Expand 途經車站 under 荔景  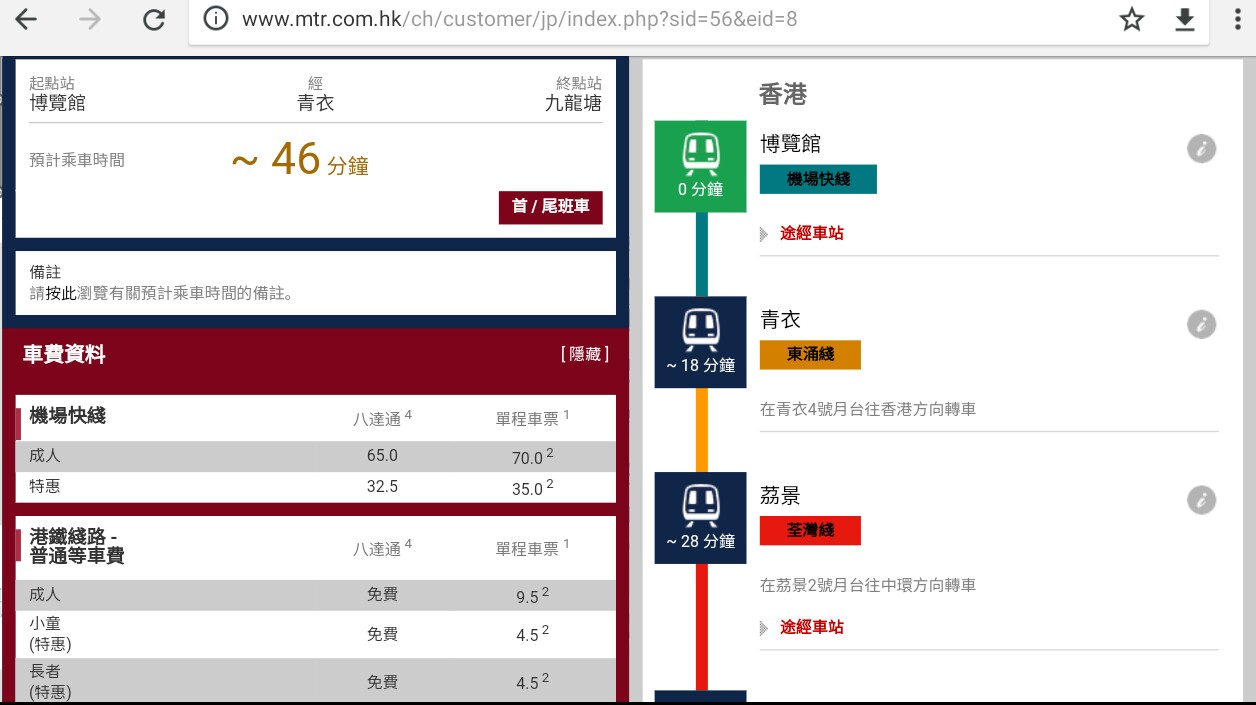(811, 627)
